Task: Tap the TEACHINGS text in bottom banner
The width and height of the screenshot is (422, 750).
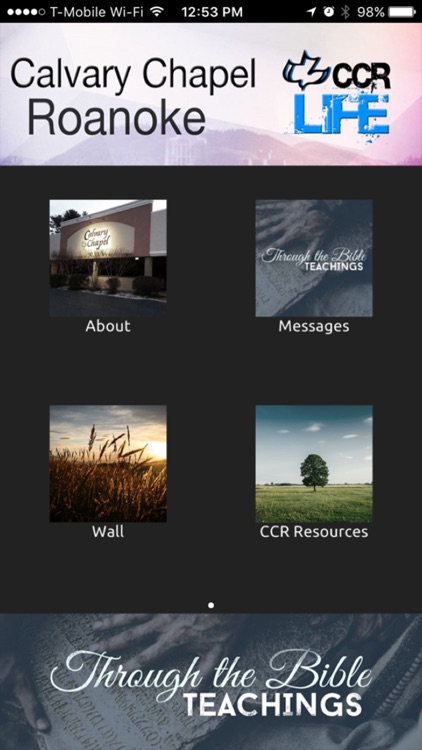Action: coord(273,706)
